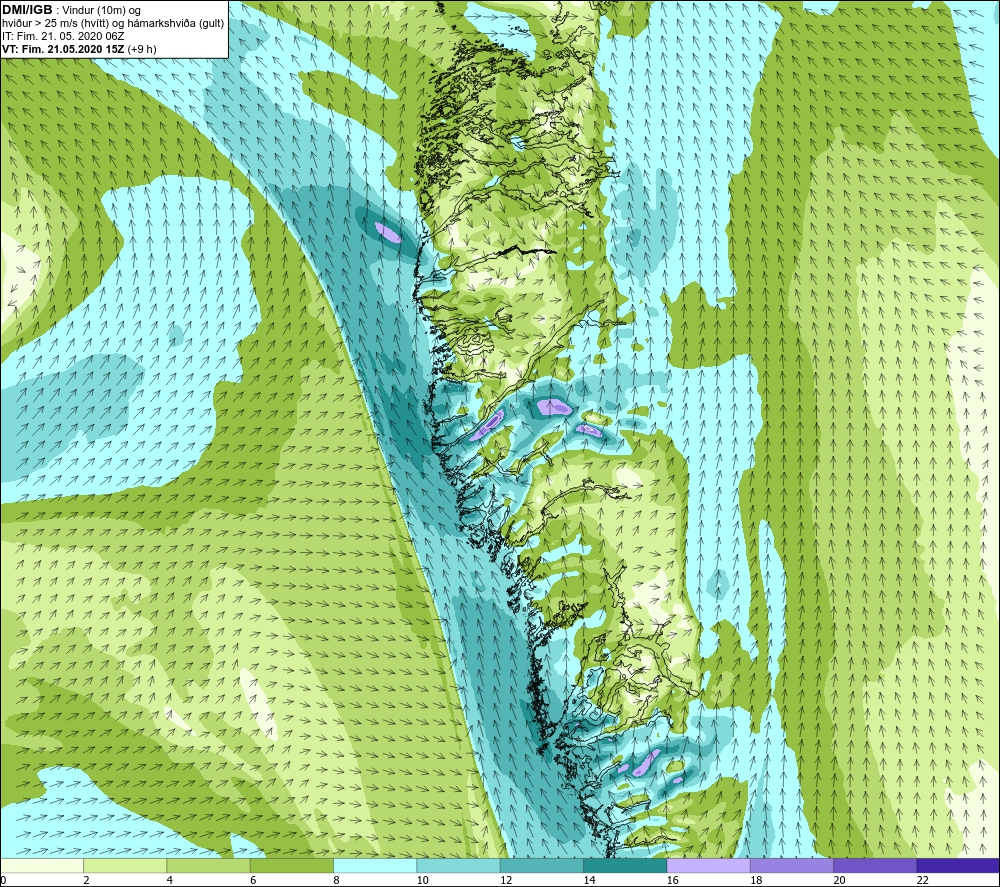Image resolution: width=1000 pixels, height=887 pixels.
Task: Click the legend scale label 10
Action: 423,880
